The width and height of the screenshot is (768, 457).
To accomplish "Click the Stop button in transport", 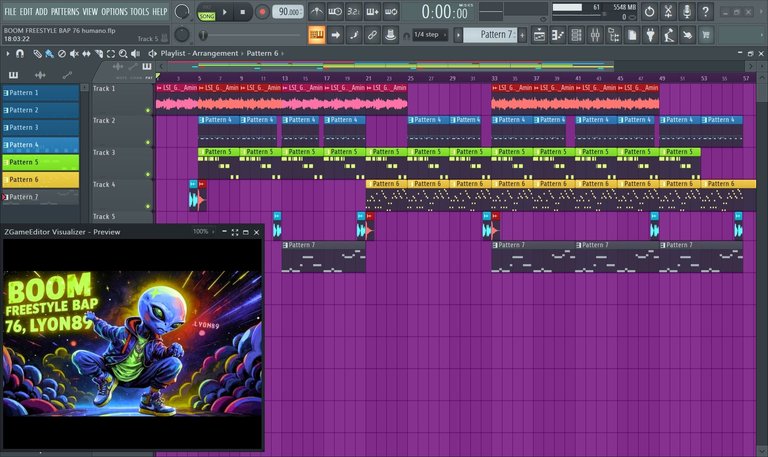I will click(x=242, y=12).
